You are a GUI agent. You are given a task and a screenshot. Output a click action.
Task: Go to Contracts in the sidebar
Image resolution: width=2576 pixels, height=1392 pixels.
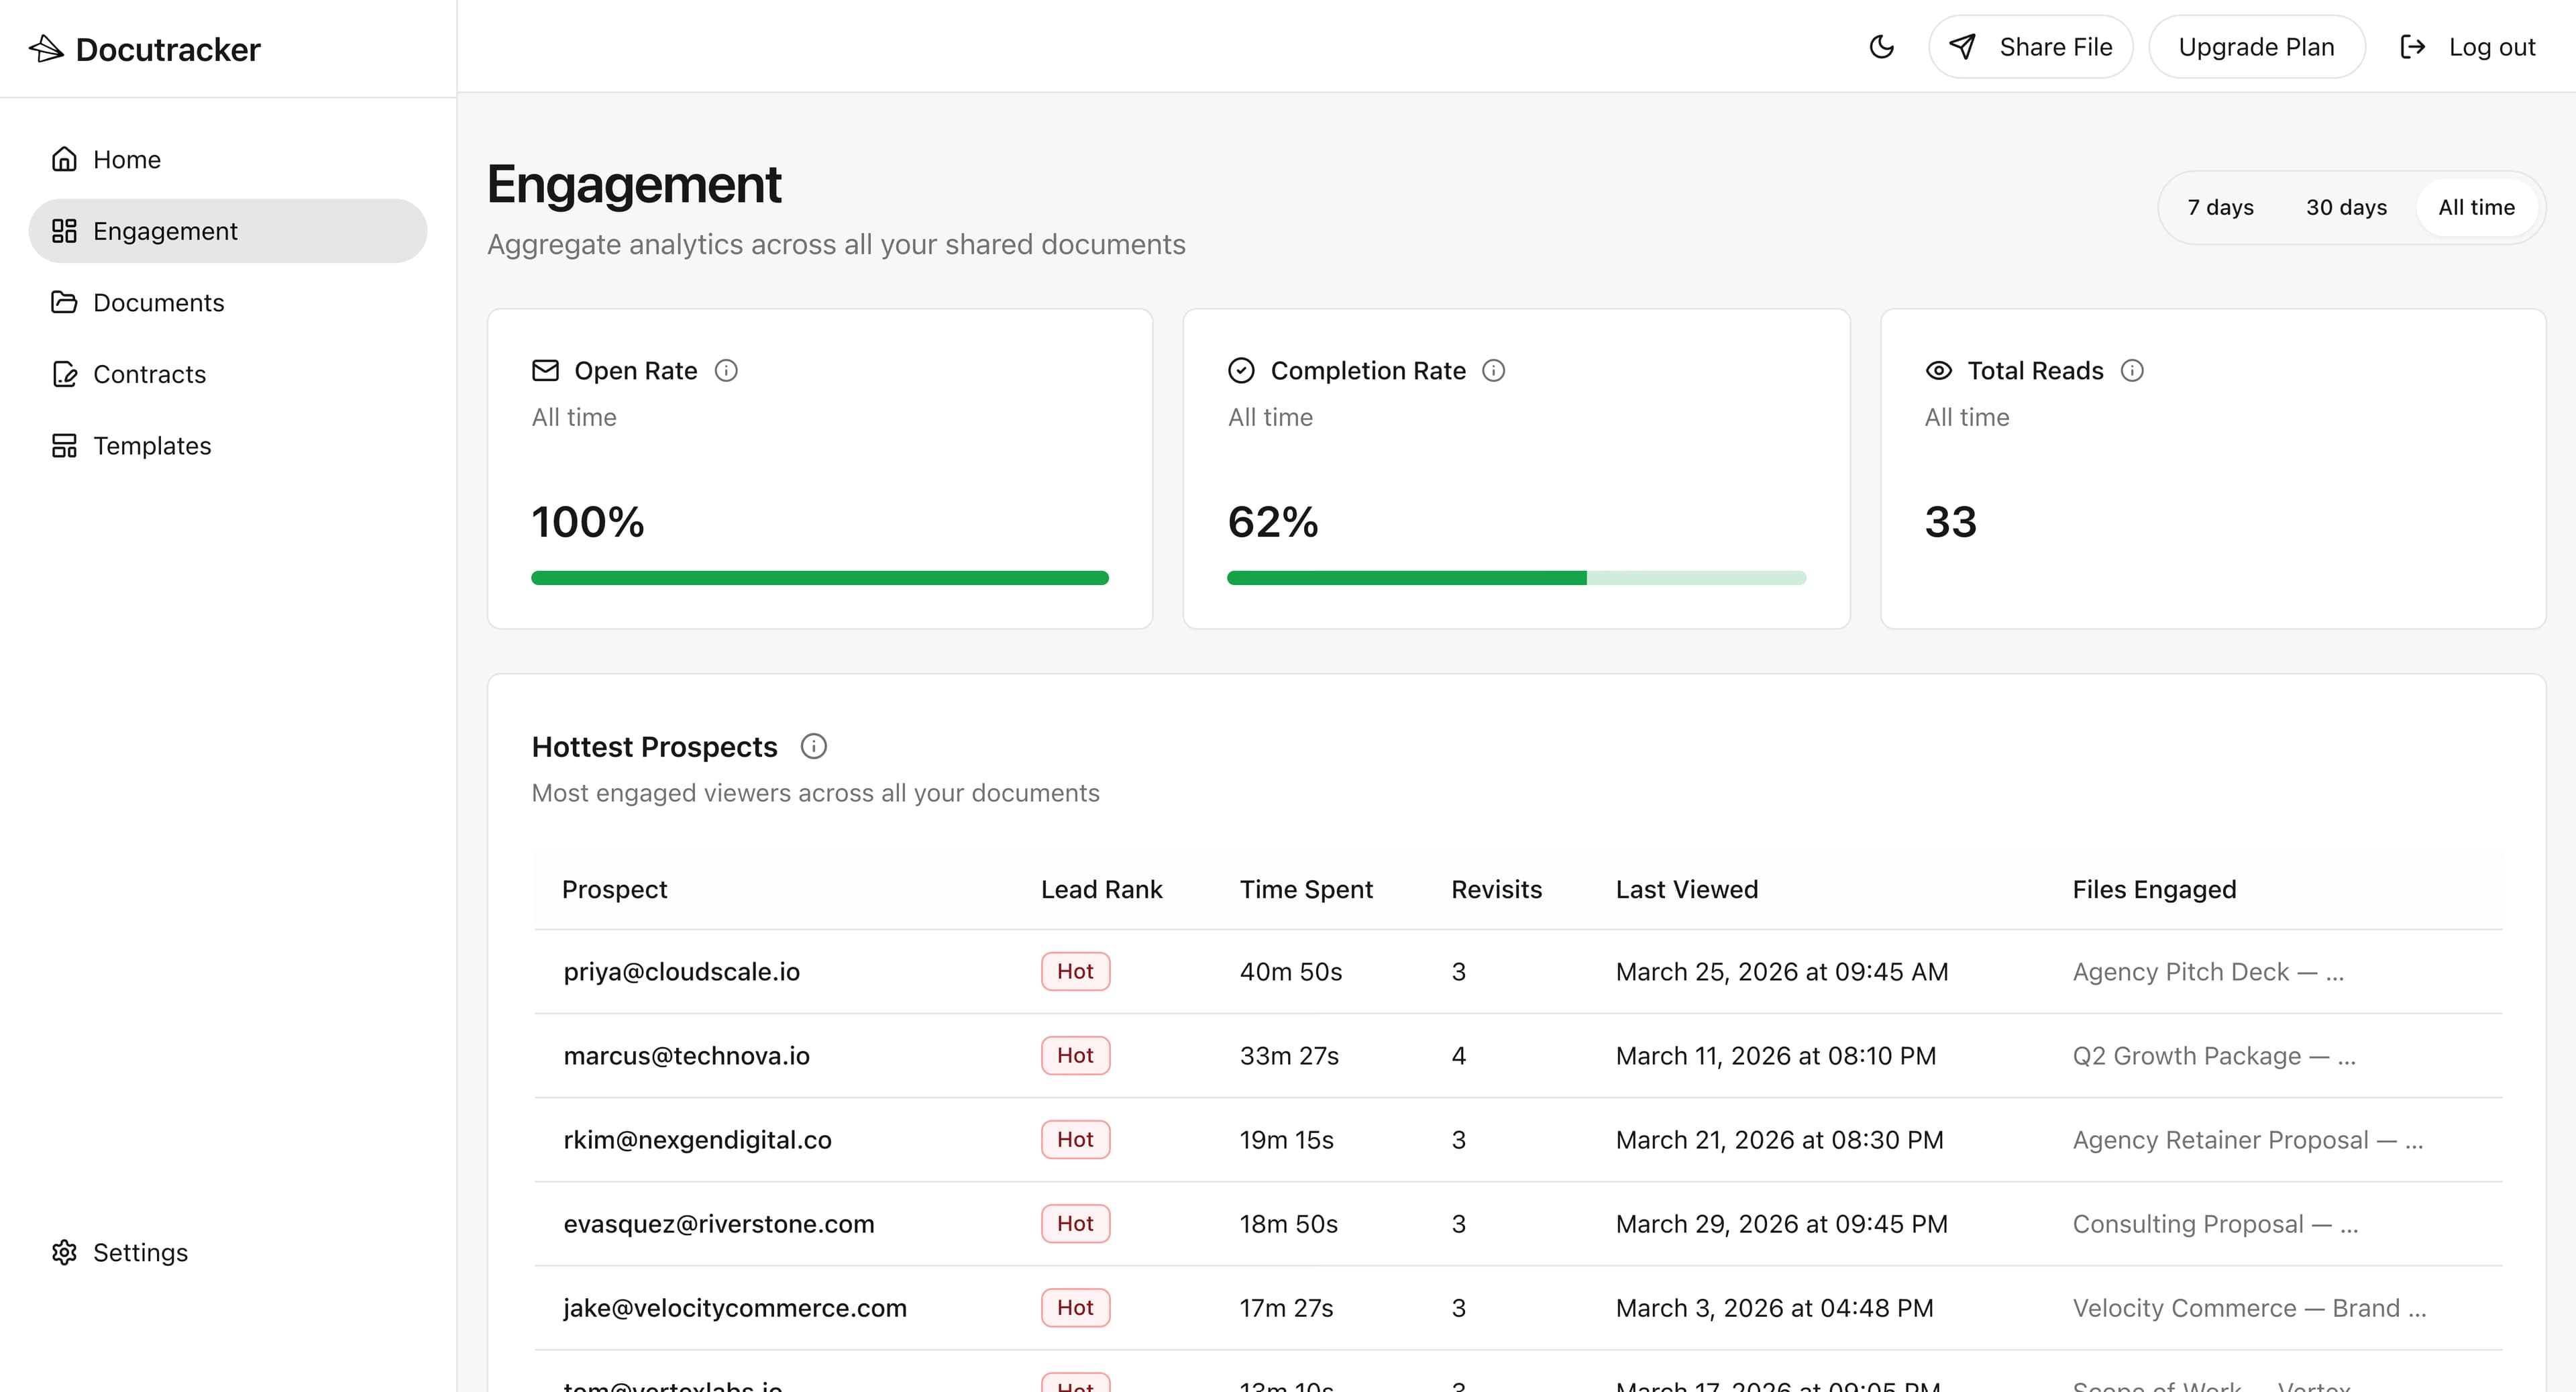click(x=149, y=374)
